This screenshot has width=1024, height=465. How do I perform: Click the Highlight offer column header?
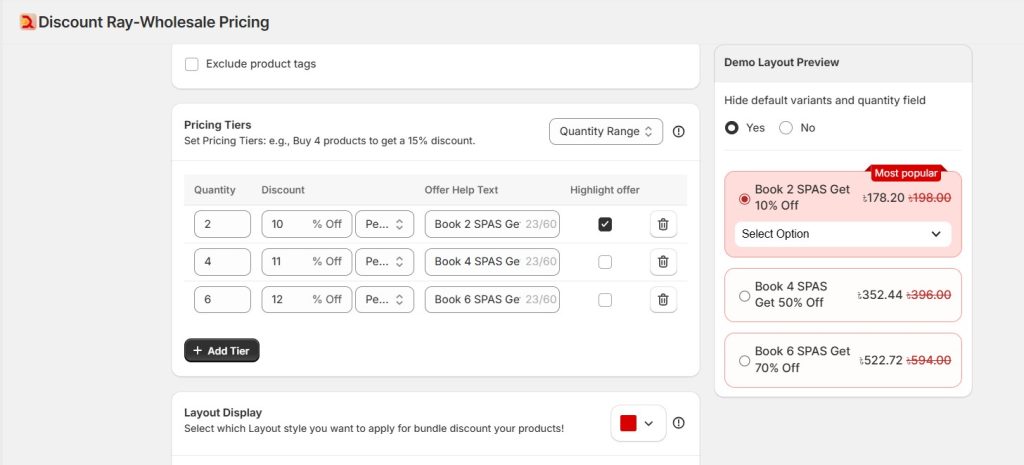click(x=605, y=190)
